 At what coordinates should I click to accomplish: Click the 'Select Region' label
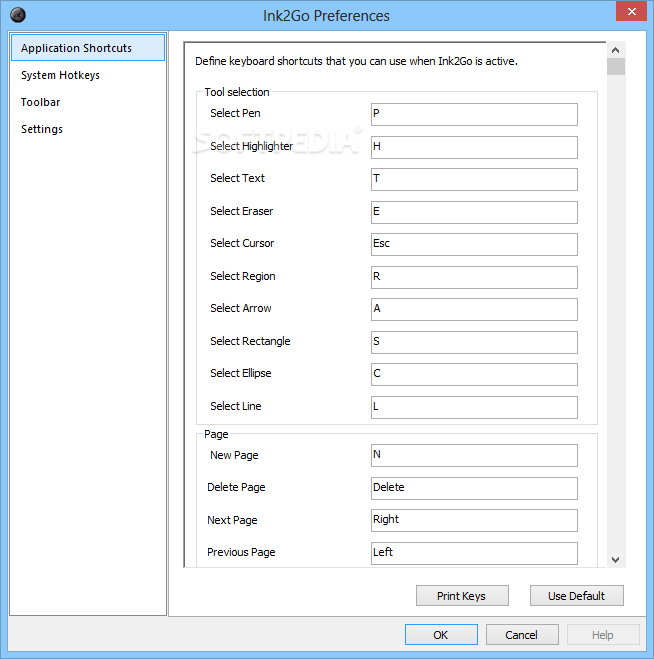tap(243, 276)
